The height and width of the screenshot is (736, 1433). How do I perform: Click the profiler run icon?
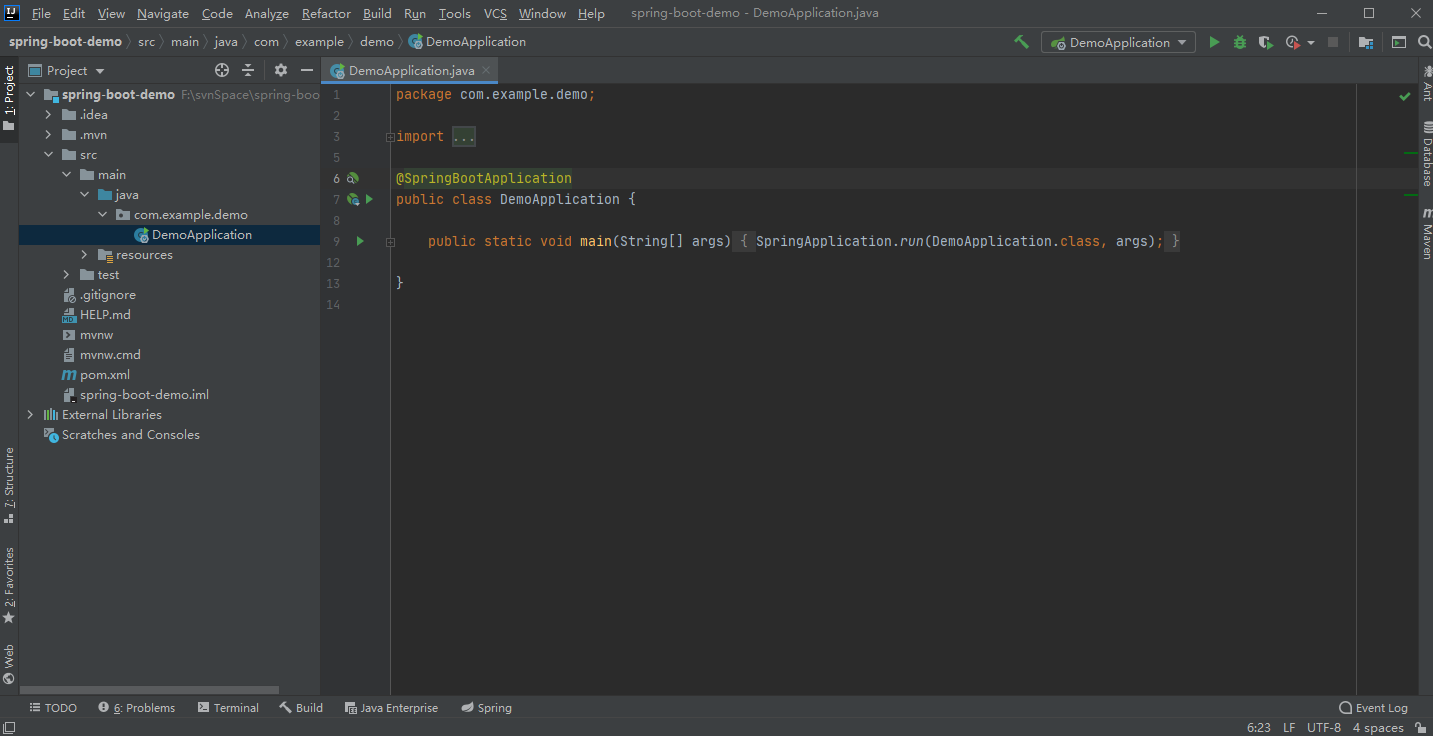pos(1292,42)
